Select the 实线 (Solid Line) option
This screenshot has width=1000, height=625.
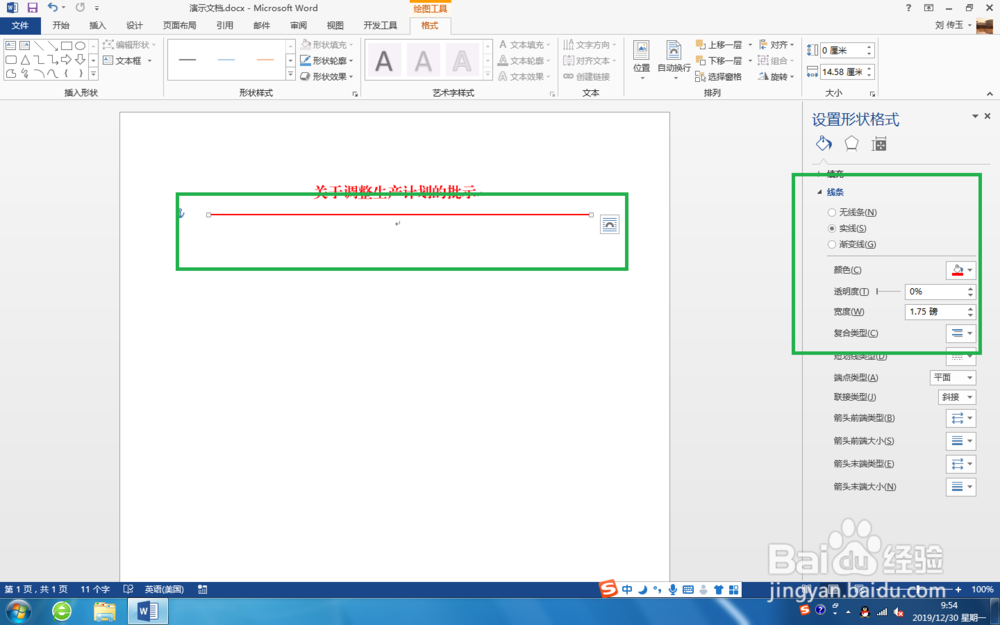point(832,228)
